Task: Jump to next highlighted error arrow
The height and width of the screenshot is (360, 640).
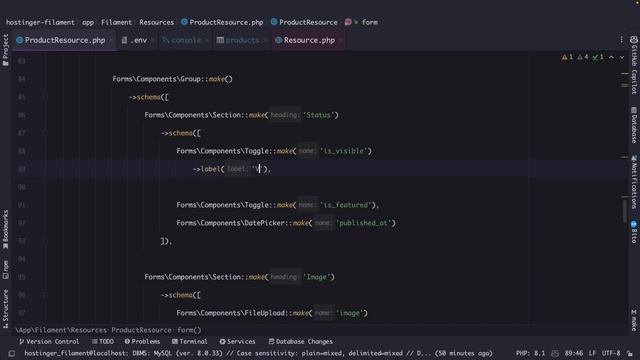Action: pos(622,57)
